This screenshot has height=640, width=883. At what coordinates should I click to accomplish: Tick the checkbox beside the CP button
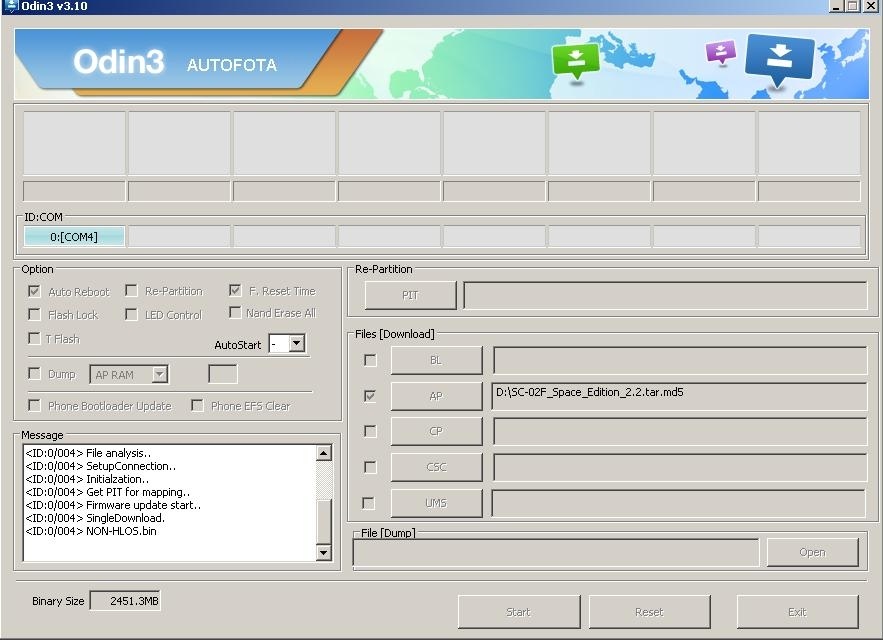point(370,431)
